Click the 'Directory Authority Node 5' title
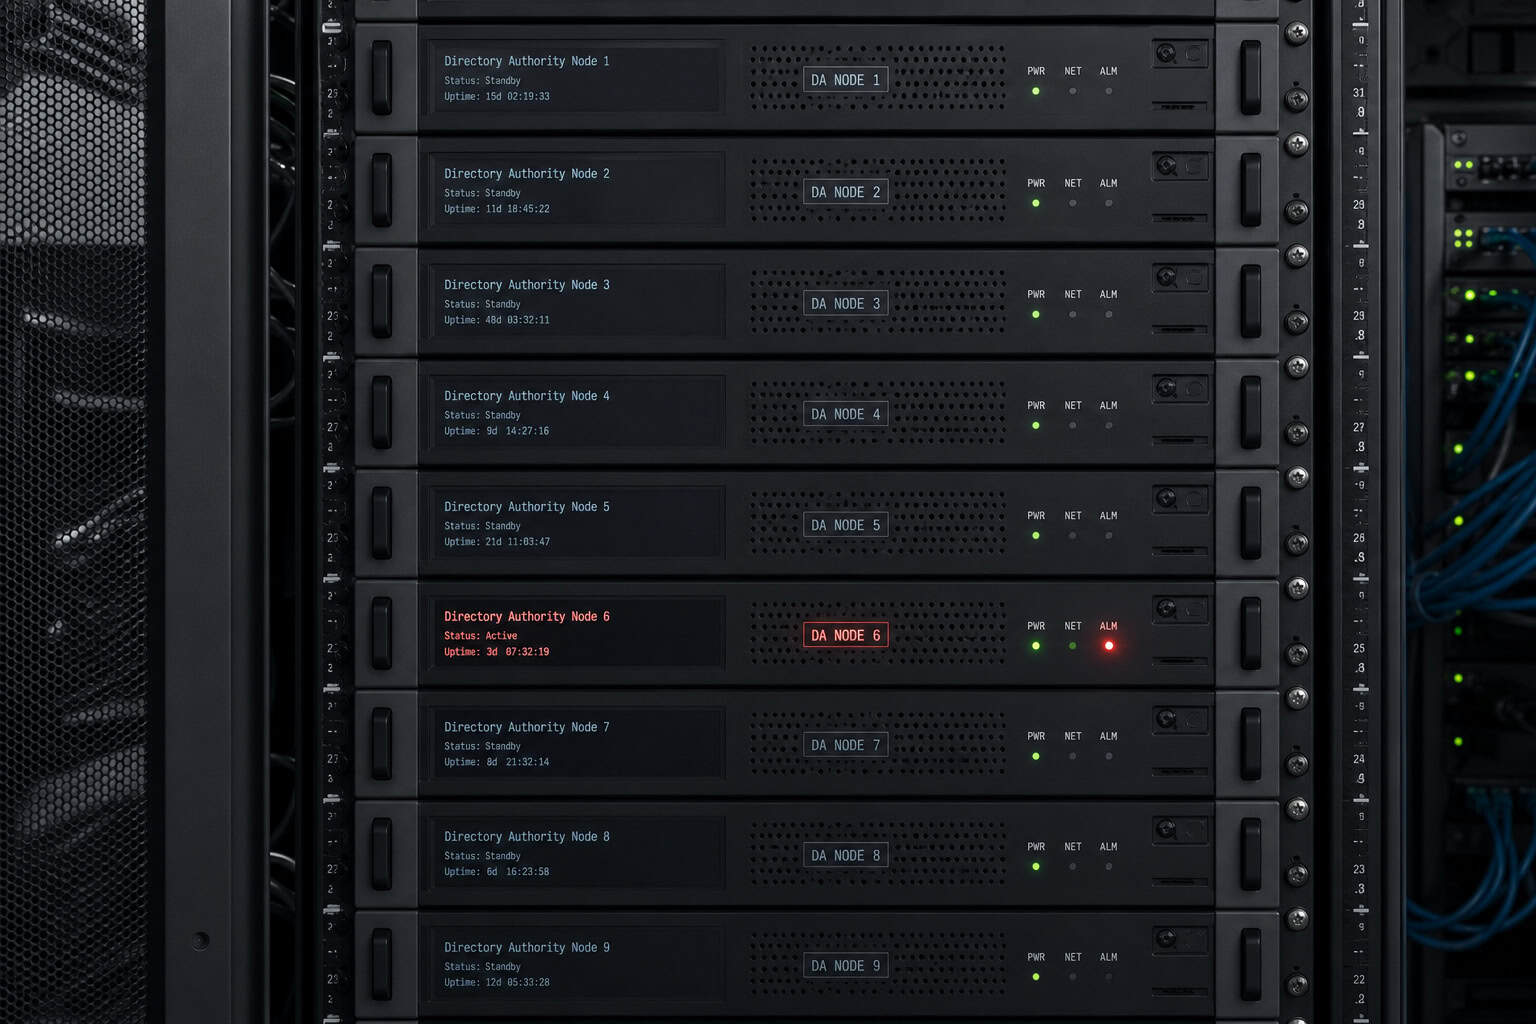1536x1024 pixels. tap(527, 507)
